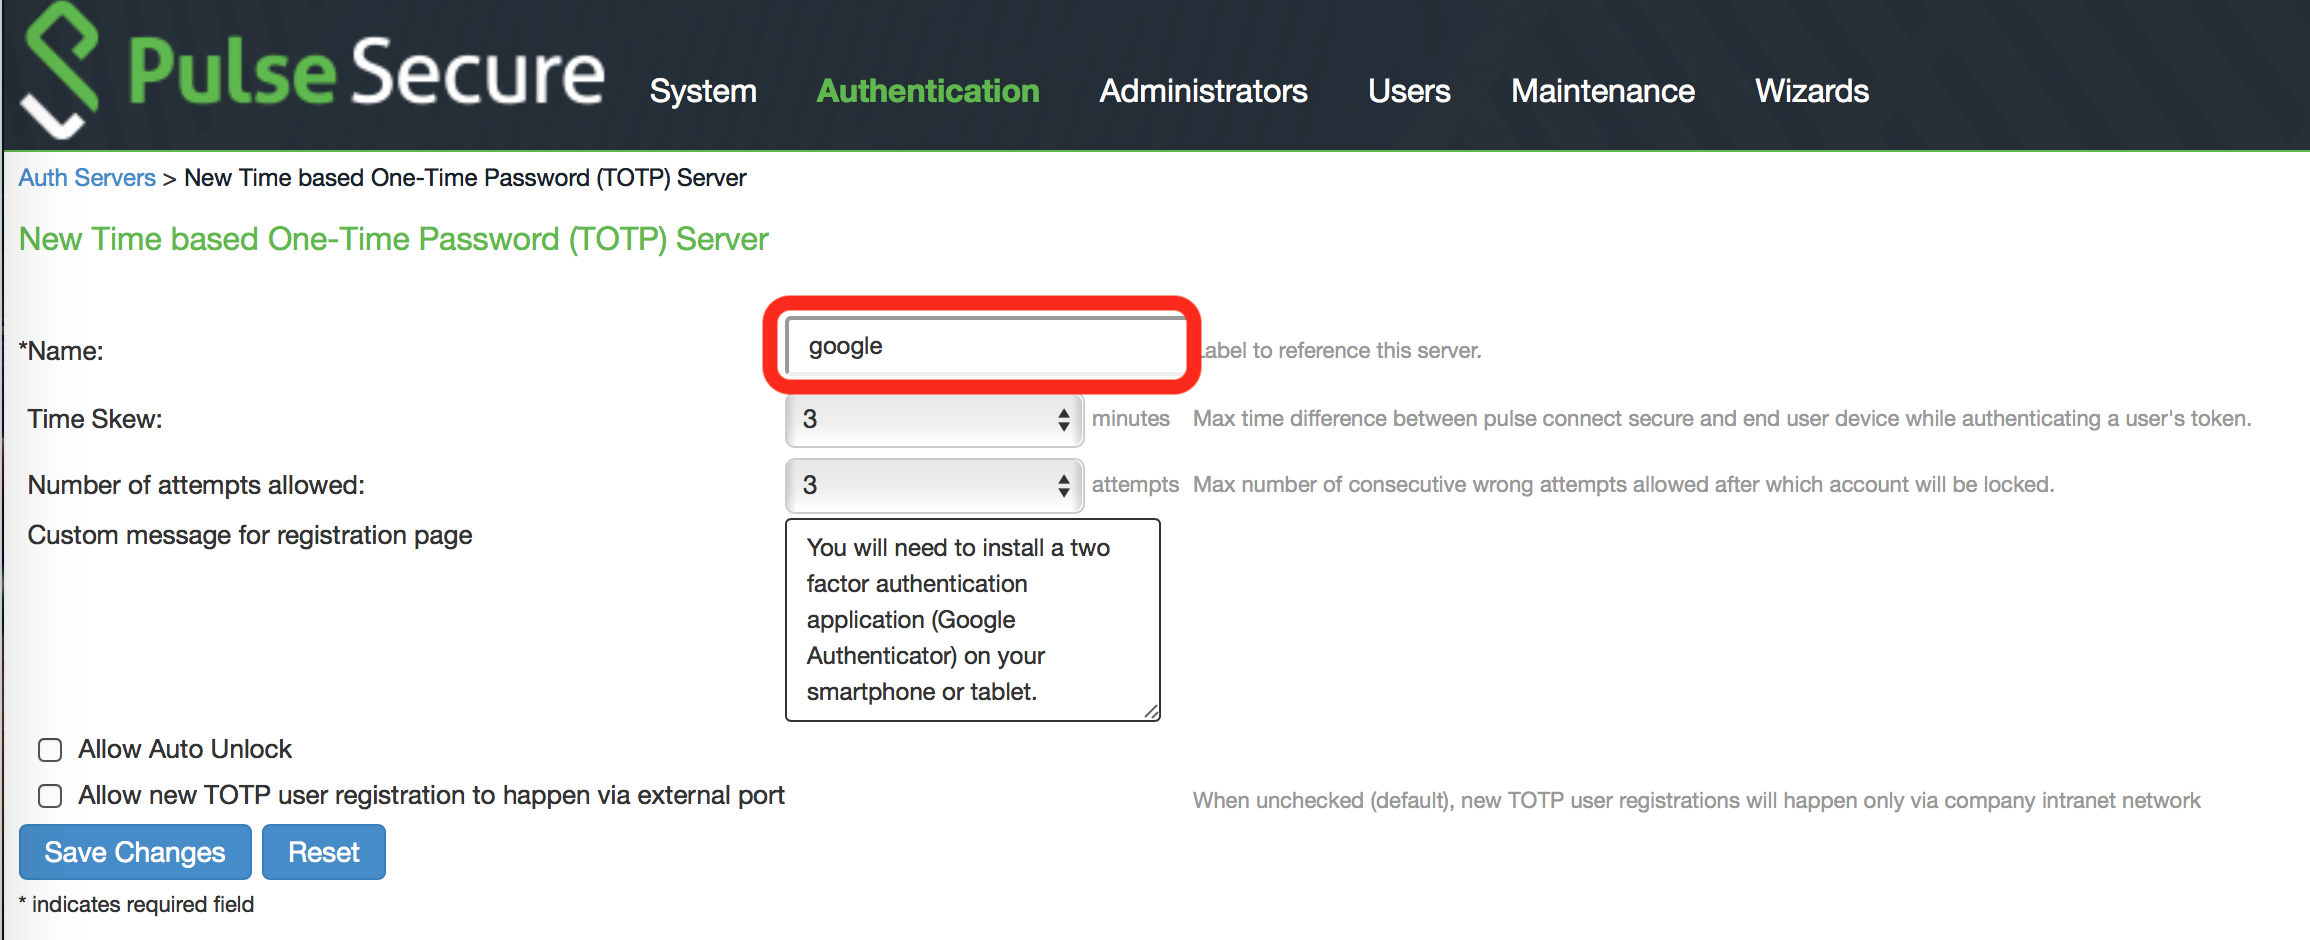Screen dimensions: 2310x940
Task: Click the green TOTP Server page heading
Action: [393, 239]
